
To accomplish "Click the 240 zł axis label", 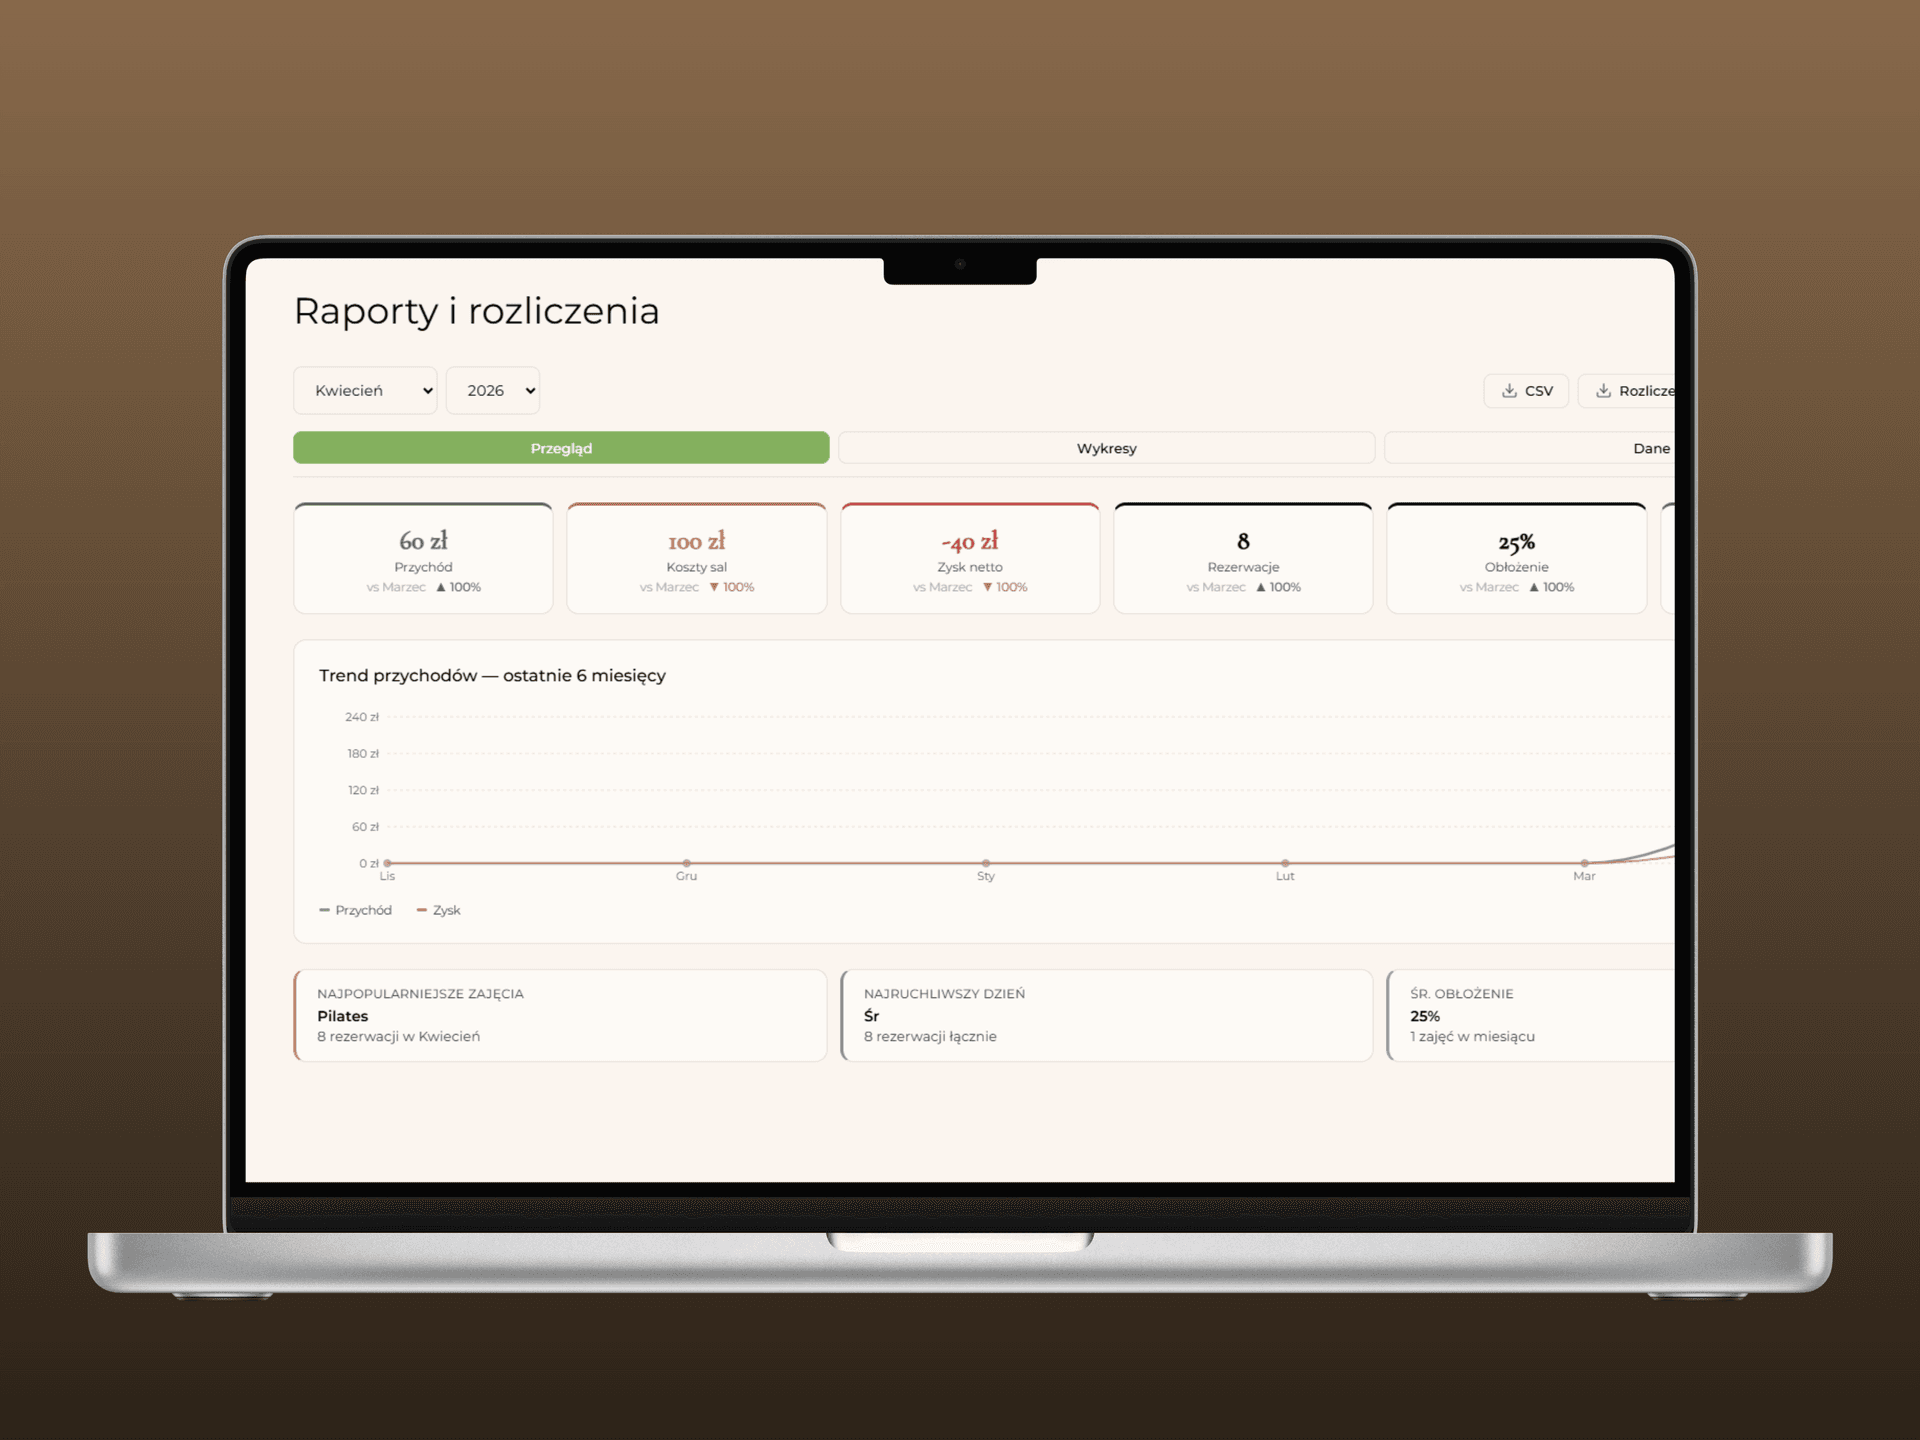I will pyautogui.click(x=362, y=717).
